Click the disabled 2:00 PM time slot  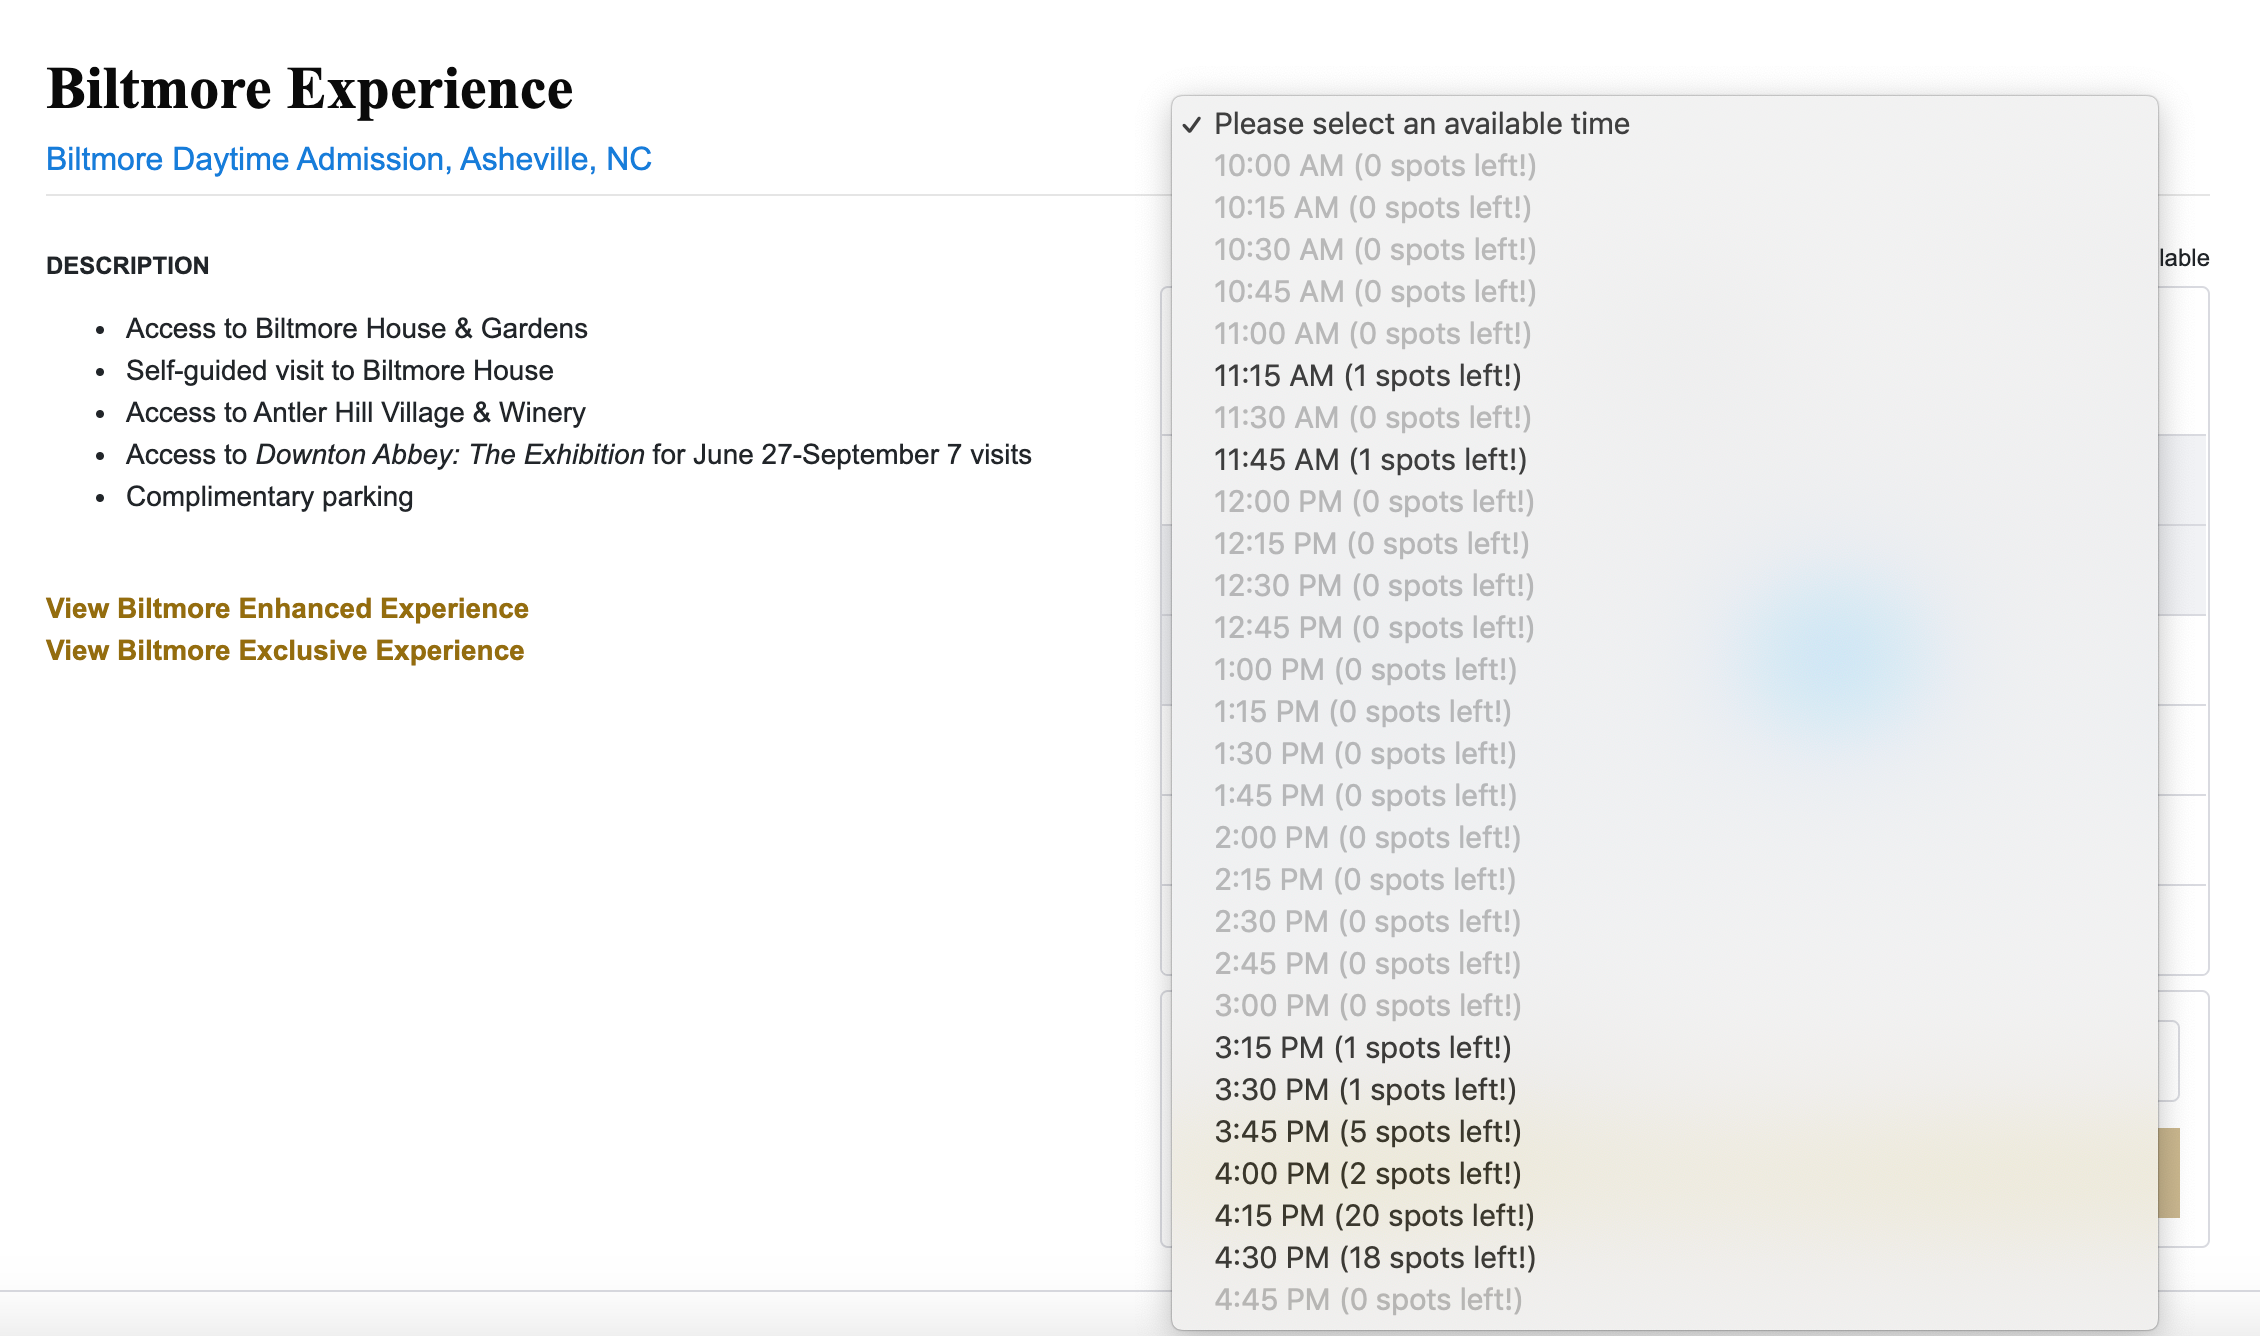pyautogui.click(x=1367, y=838)
